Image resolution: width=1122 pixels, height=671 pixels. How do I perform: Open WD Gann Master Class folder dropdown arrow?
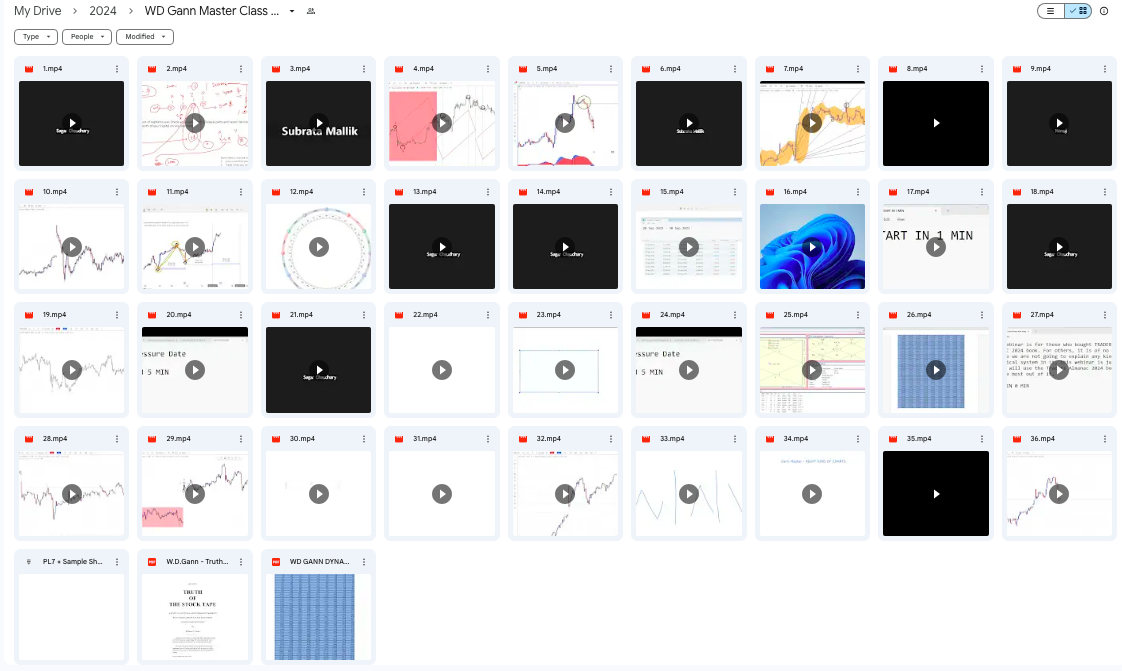click(x=292, y=11)
